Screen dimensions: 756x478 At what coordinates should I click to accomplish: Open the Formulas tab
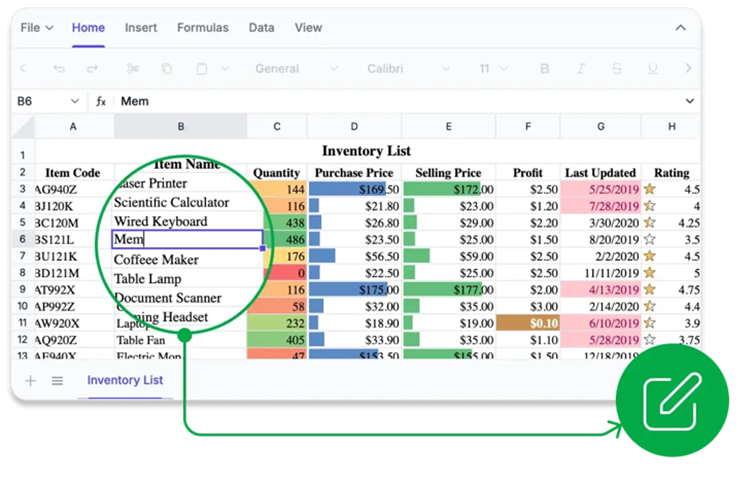[202, 28]
